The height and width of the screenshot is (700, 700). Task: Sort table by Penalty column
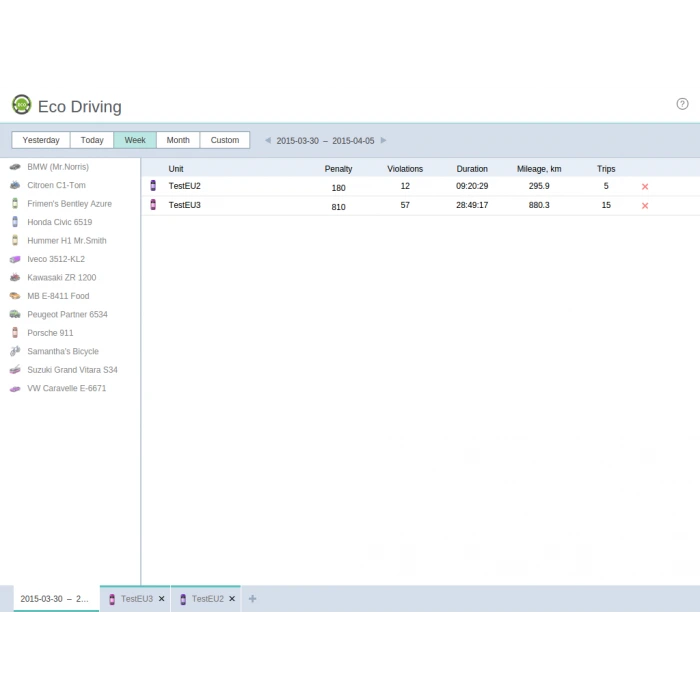coord(338,169)
